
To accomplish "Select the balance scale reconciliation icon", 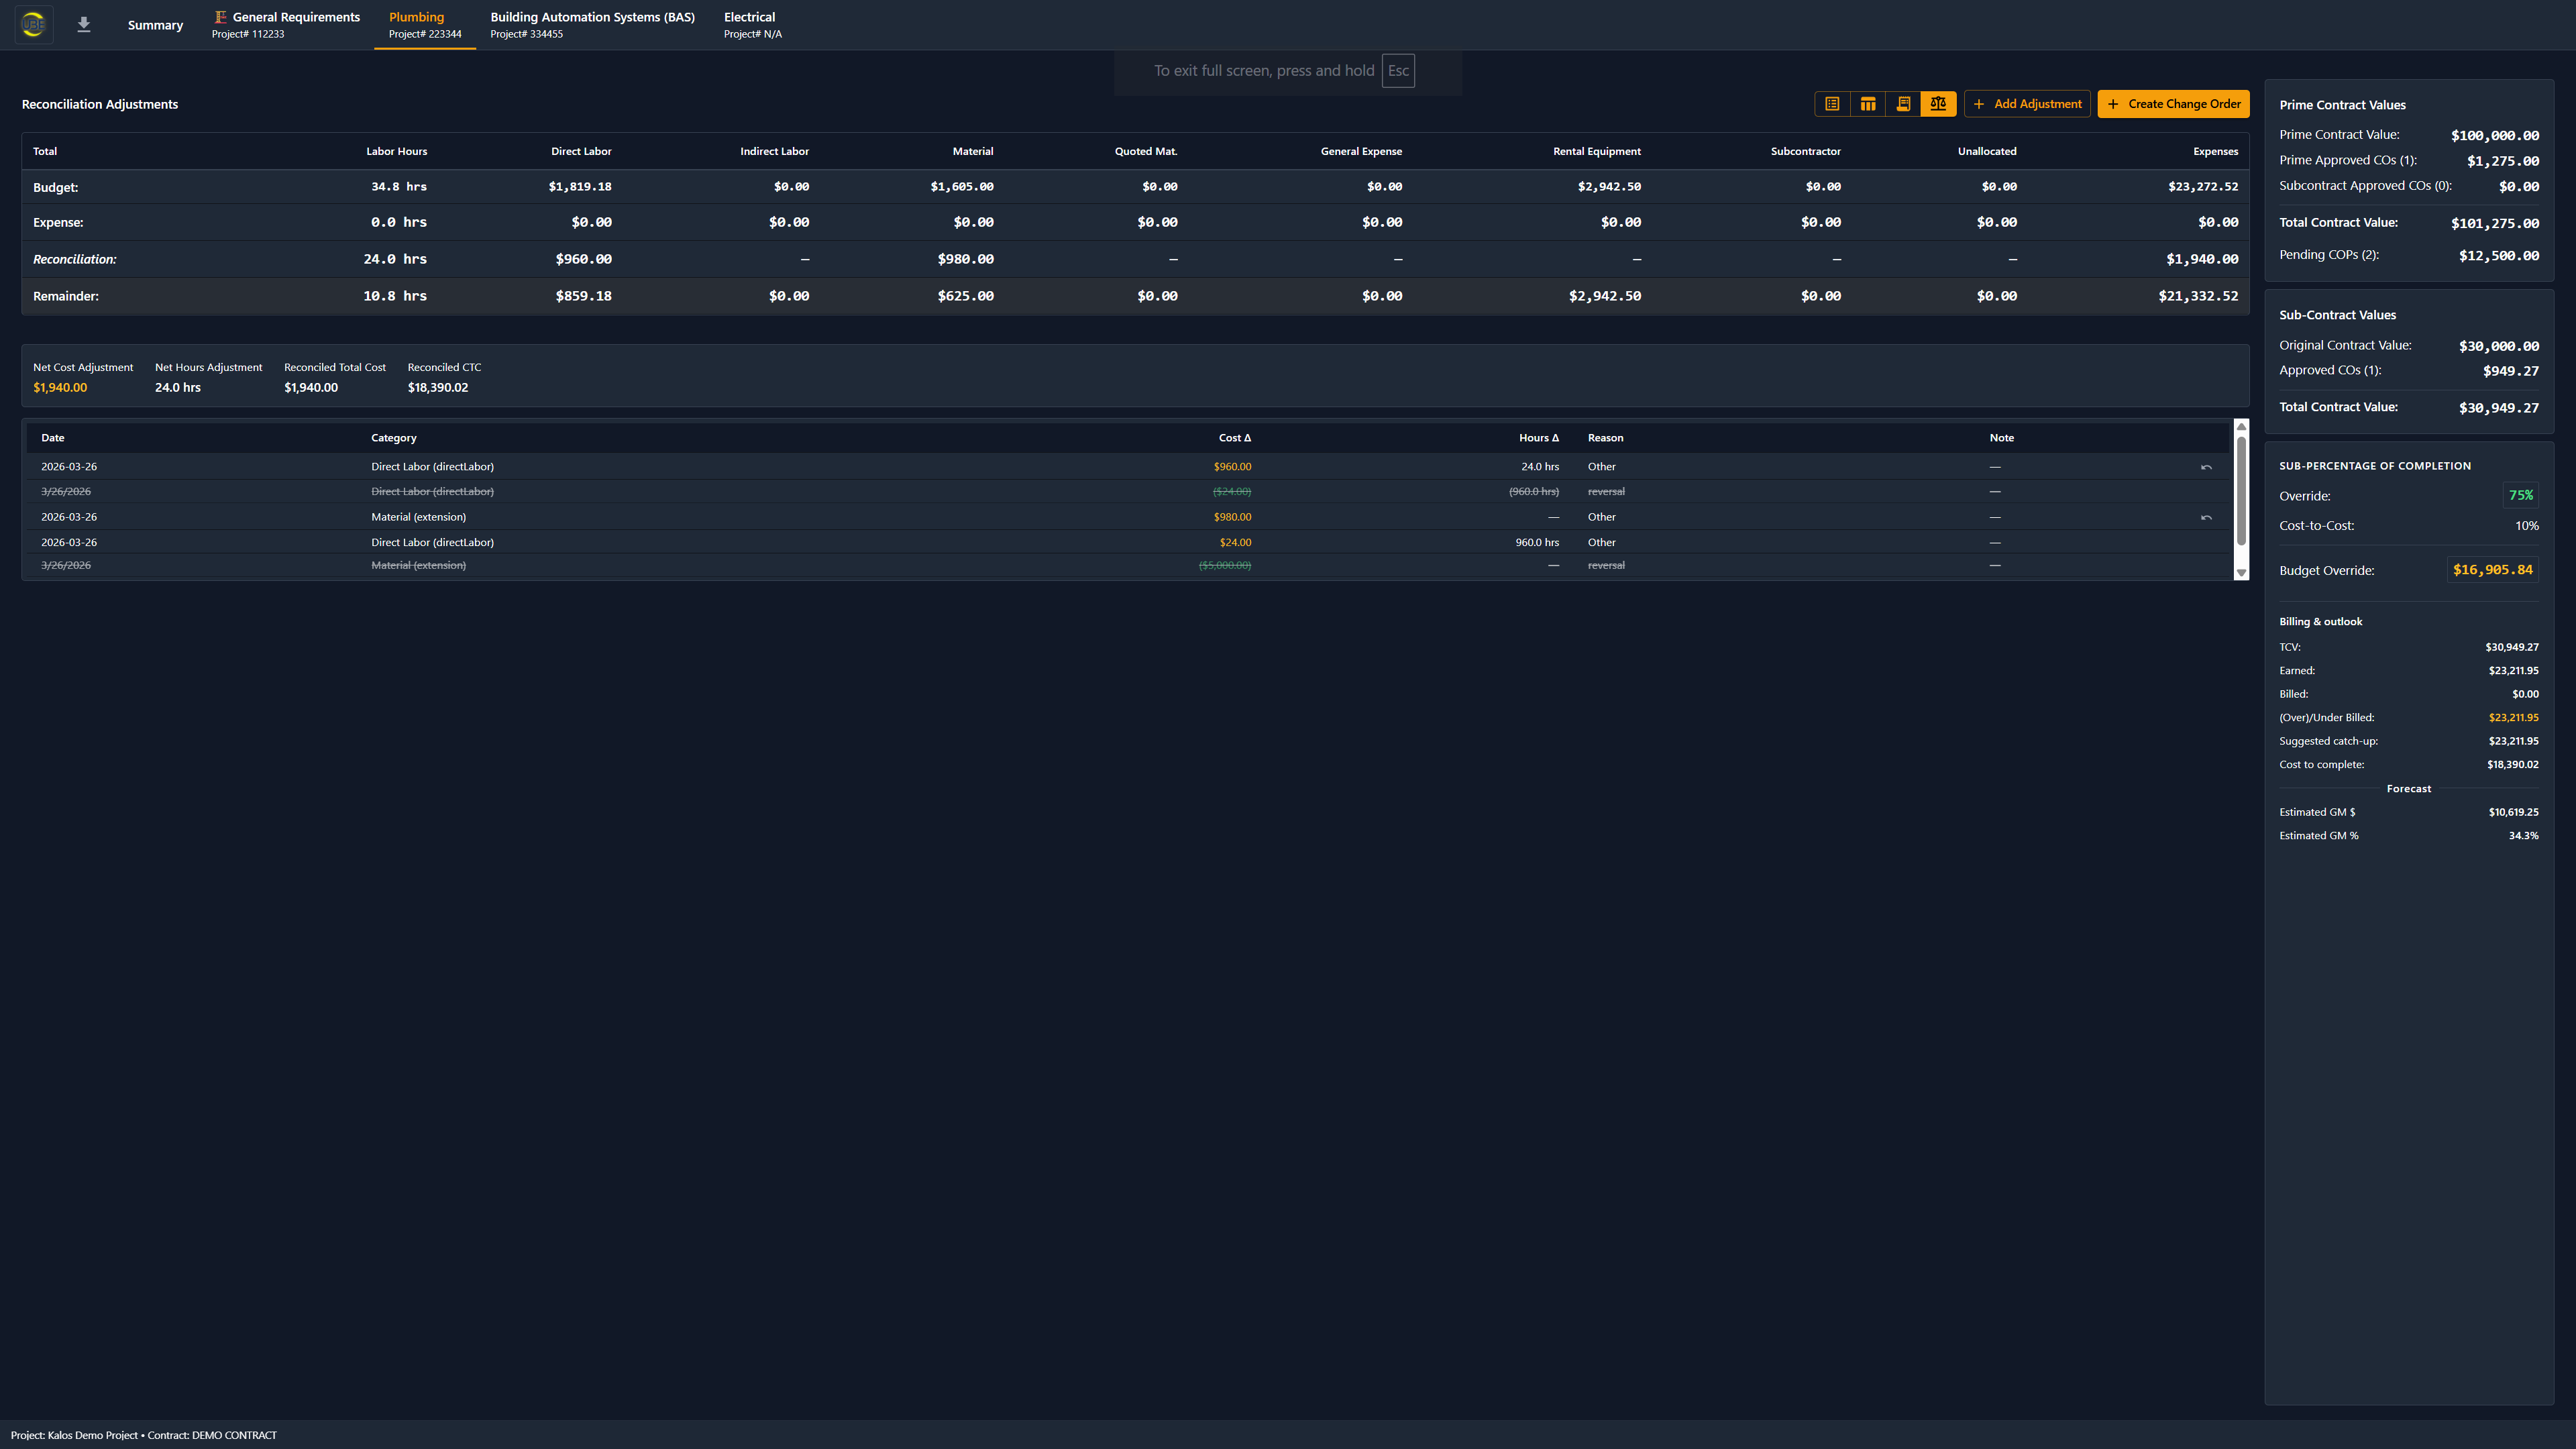I will click(x=1938, y=104).
